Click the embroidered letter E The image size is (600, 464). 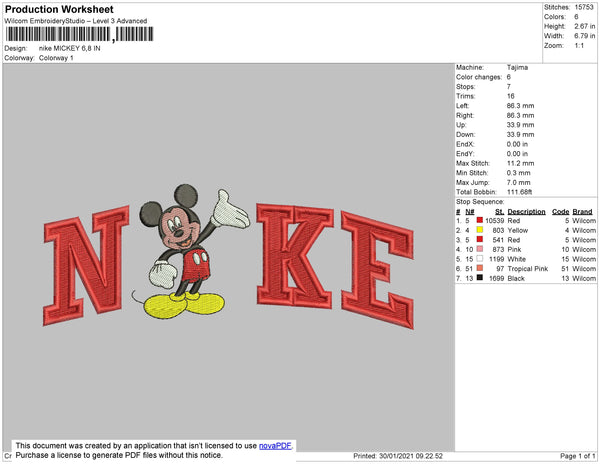(377, 270)
